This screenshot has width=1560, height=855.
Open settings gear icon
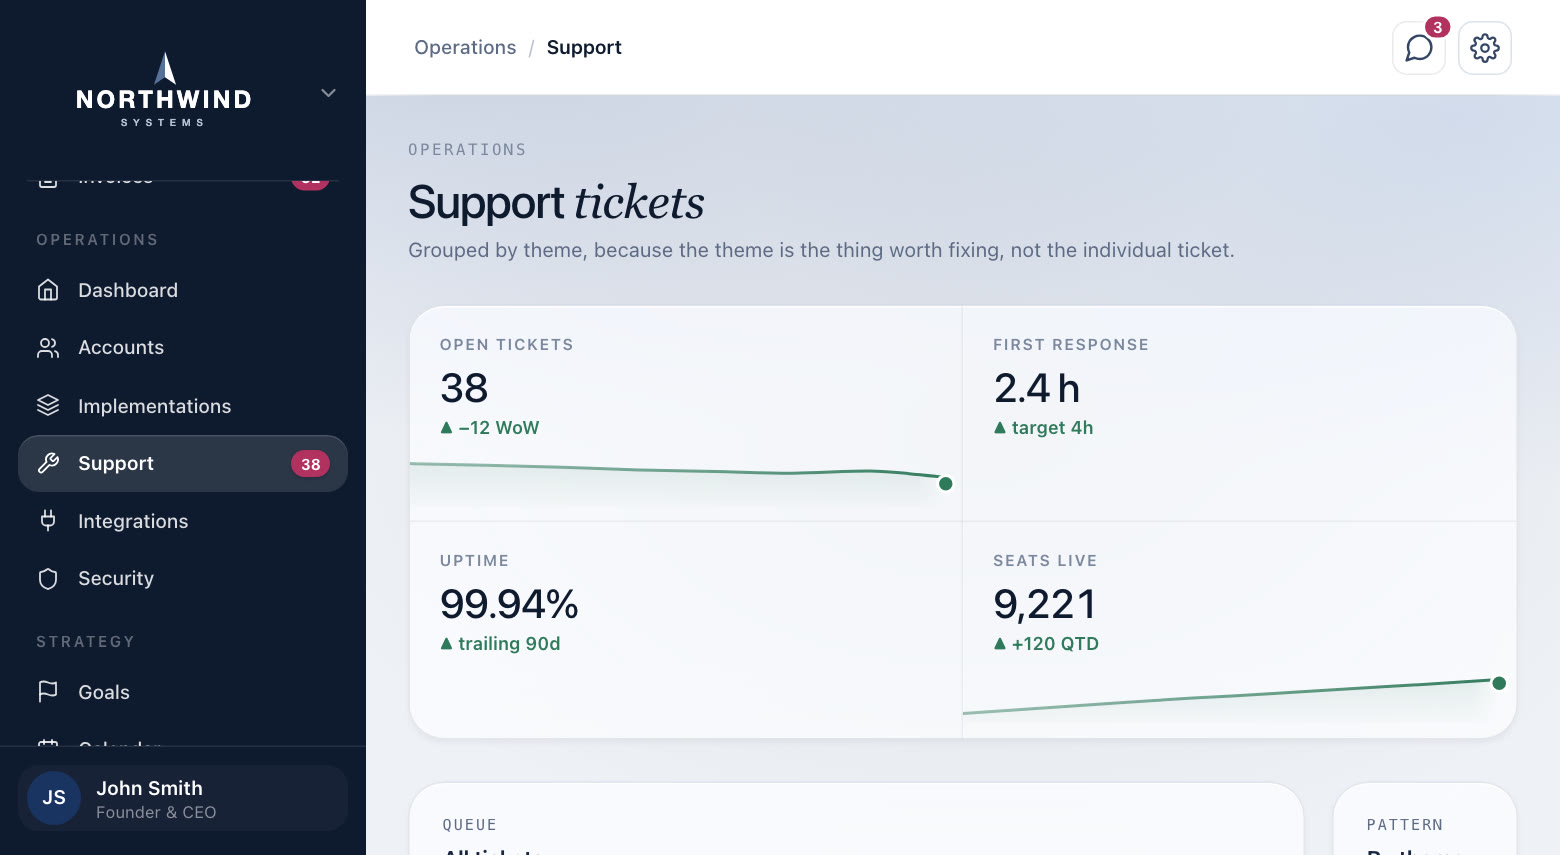click(1485, 48)
